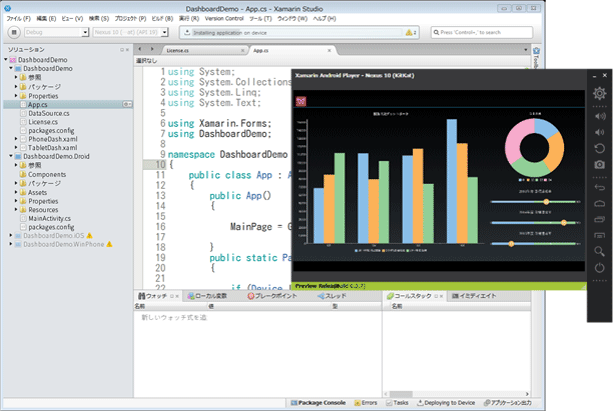The width and height of the screenshot is (613, 411).
Task: Adjust the first slider in the dashboard app
Action: (535, 202)
